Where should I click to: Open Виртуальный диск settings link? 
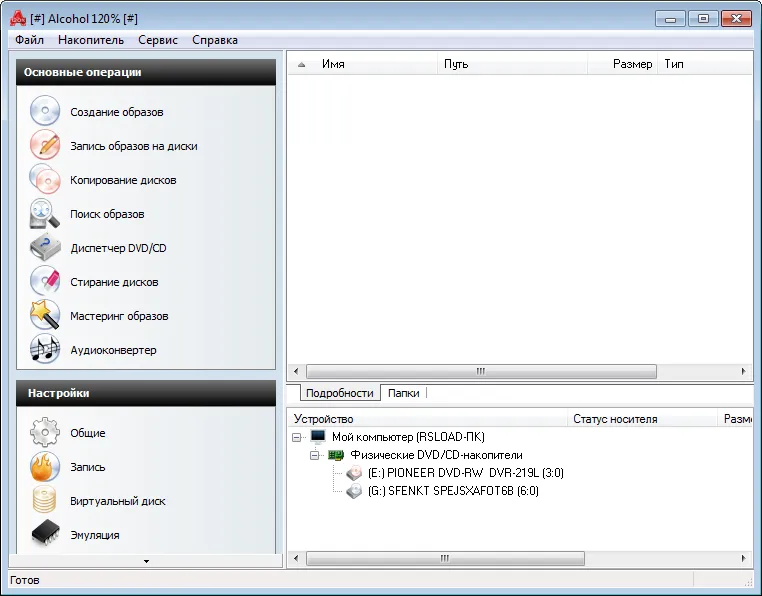coord(118,501)
